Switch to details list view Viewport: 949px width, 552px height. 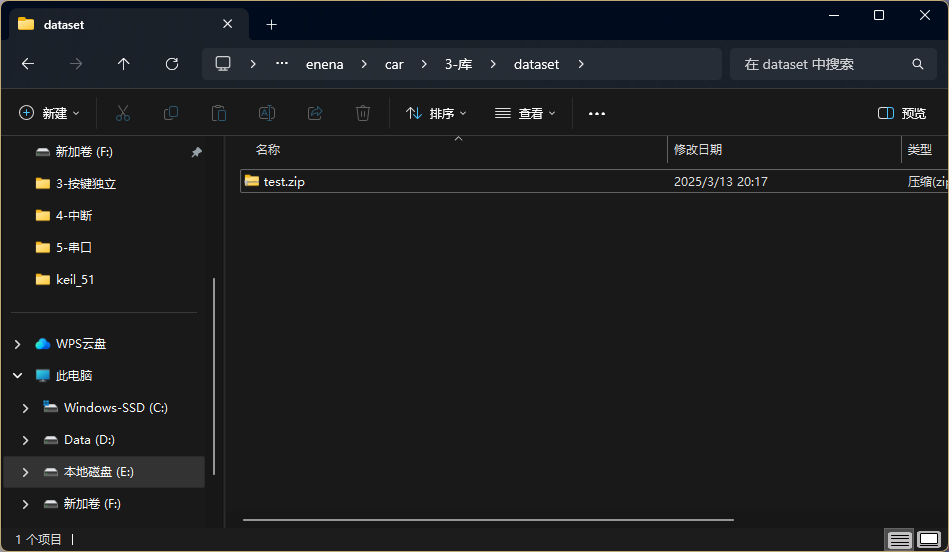tap(899, 540)
